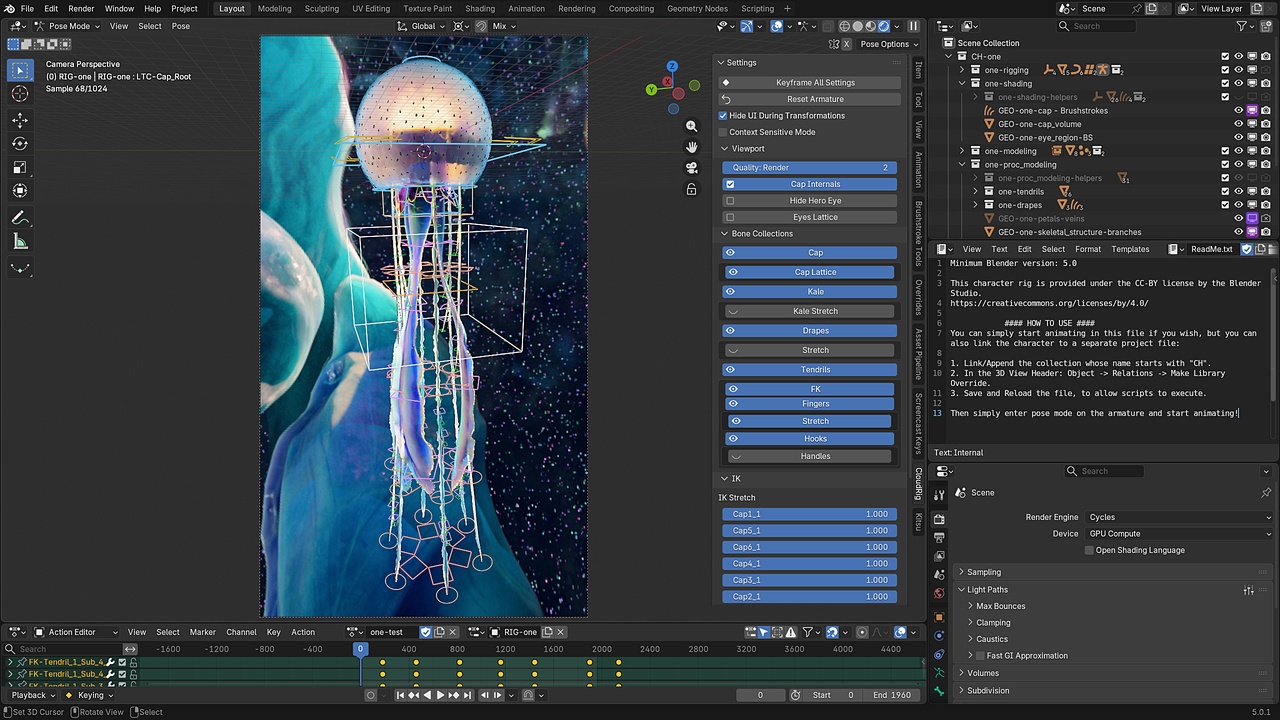
Task: Activate the Annotate pencil tool
Action: coord(20,218)
